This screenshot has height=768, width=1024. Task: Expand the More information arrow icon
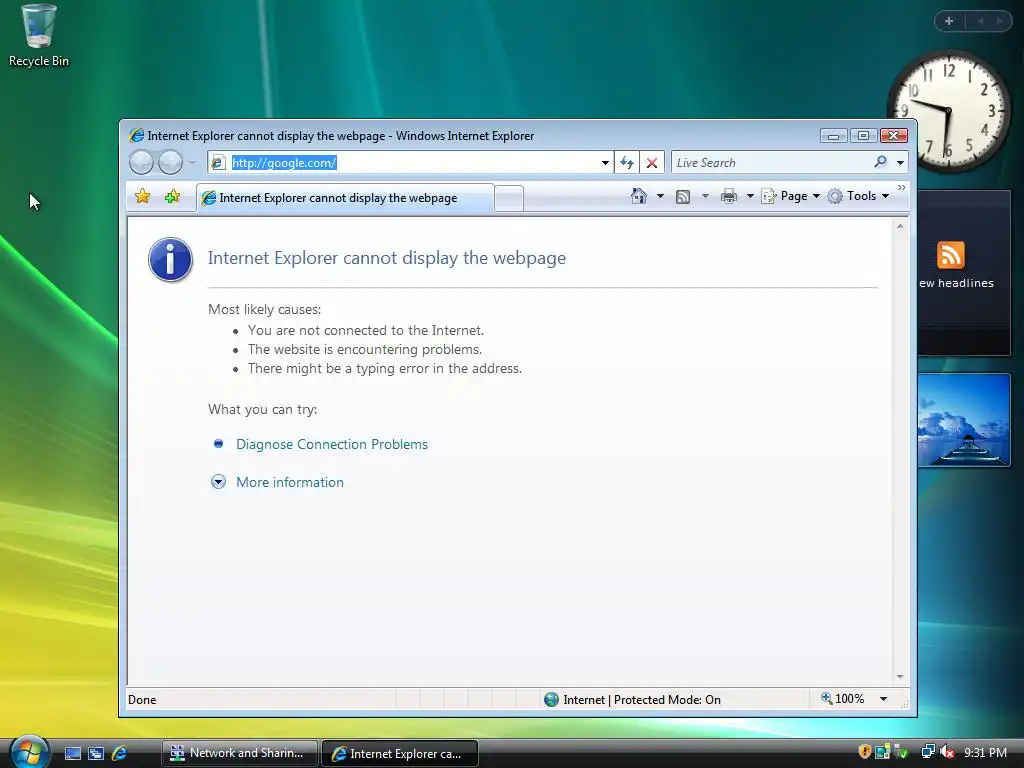(x=218, y=482)
